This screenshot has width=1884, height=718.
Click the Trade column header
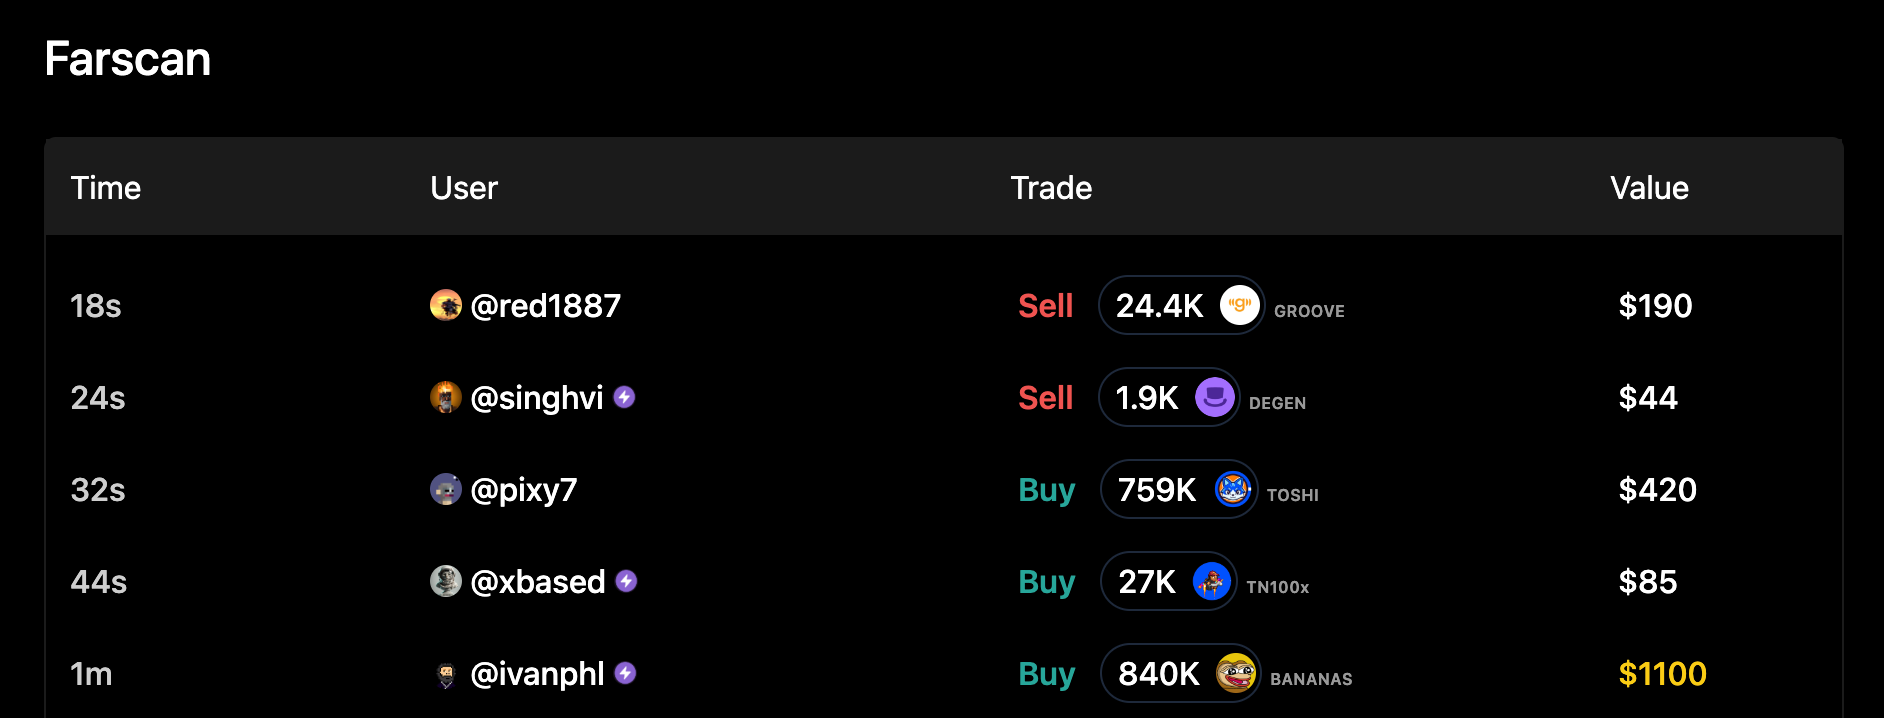[x=1051, y=188]
